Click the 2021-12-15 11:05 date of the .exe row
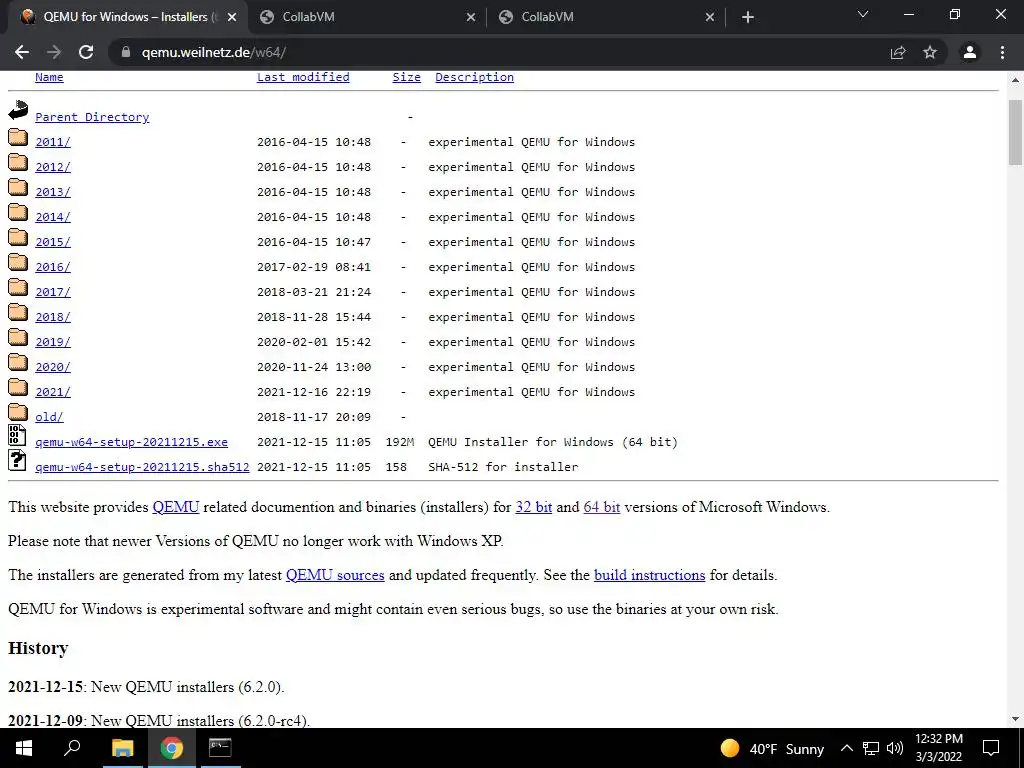The height and width of the screenshot is (768, 1024). point(314,442)
